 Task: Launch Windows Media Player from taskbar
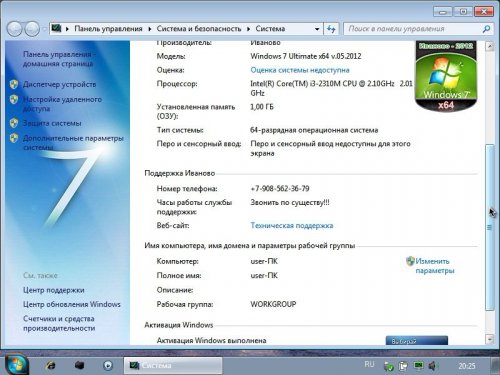[108, 366]
